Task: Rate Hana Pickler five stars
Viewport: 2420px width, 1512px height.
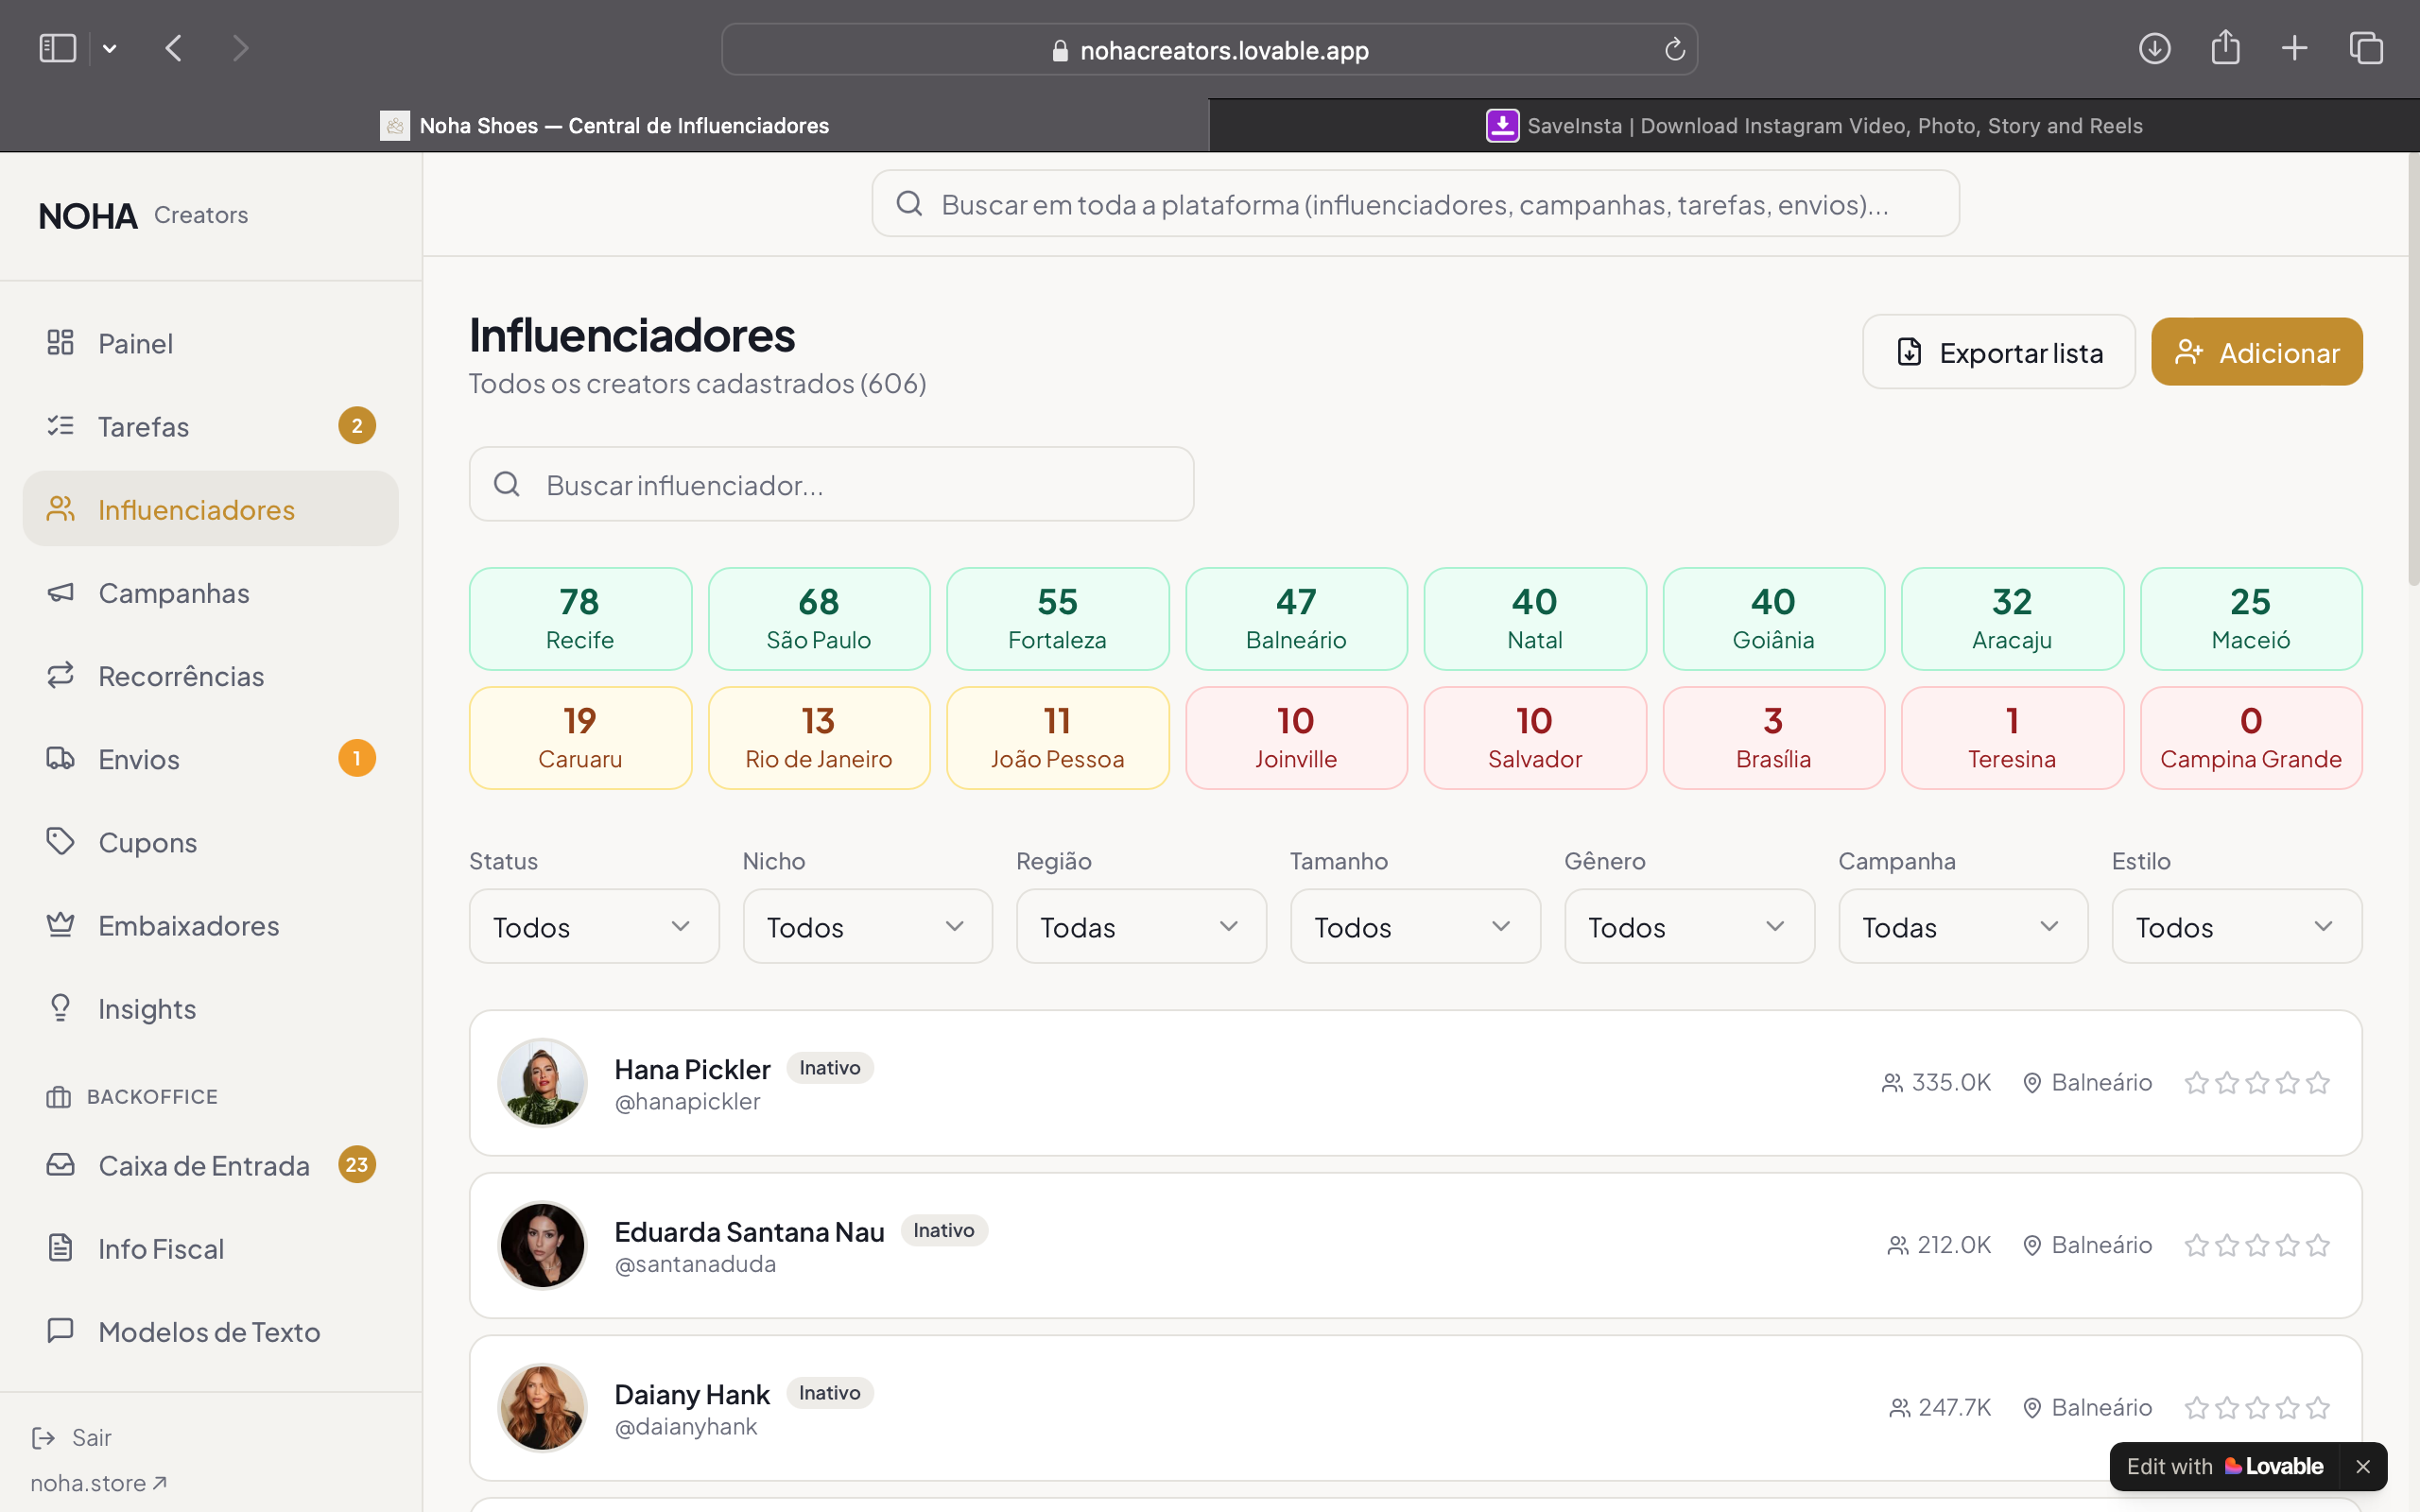Action: pyautogui.click(x=2318, y=1082)
